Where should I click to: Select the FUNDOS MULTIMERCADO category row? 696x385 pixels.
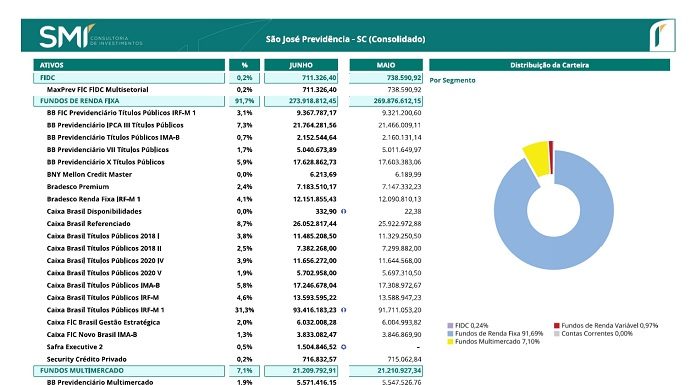point(129,370)
